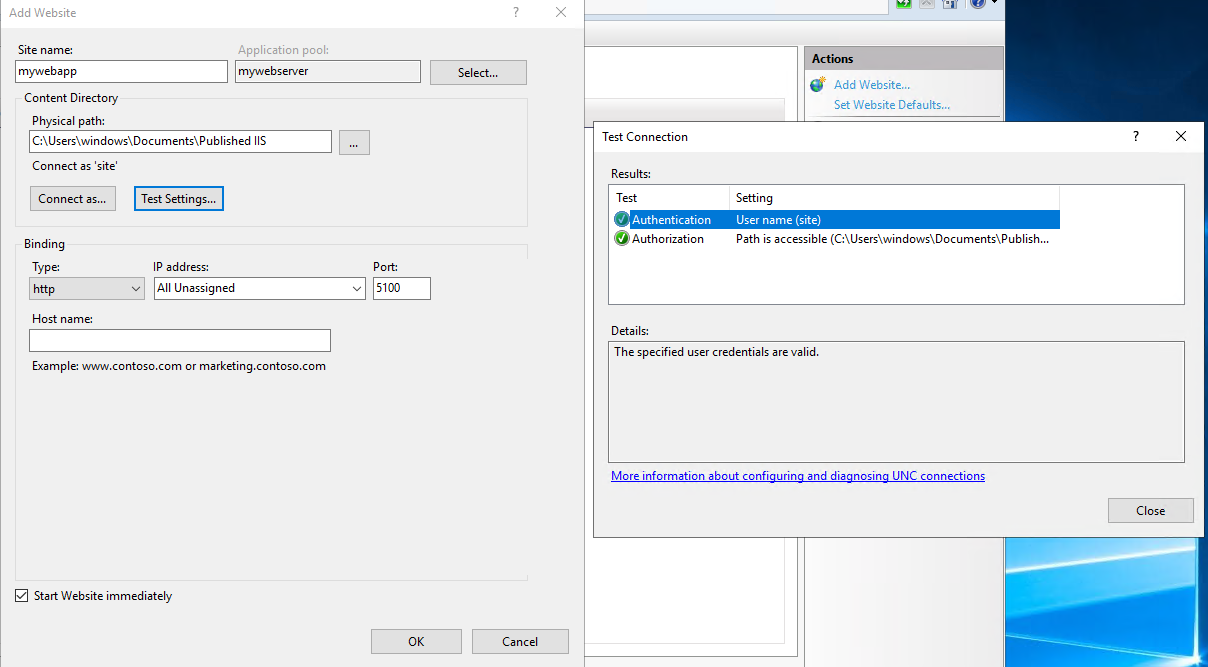This screenshot has width=1208, height=667.
Task: Close the Add Website dialog with X
Action: [561, 12]
